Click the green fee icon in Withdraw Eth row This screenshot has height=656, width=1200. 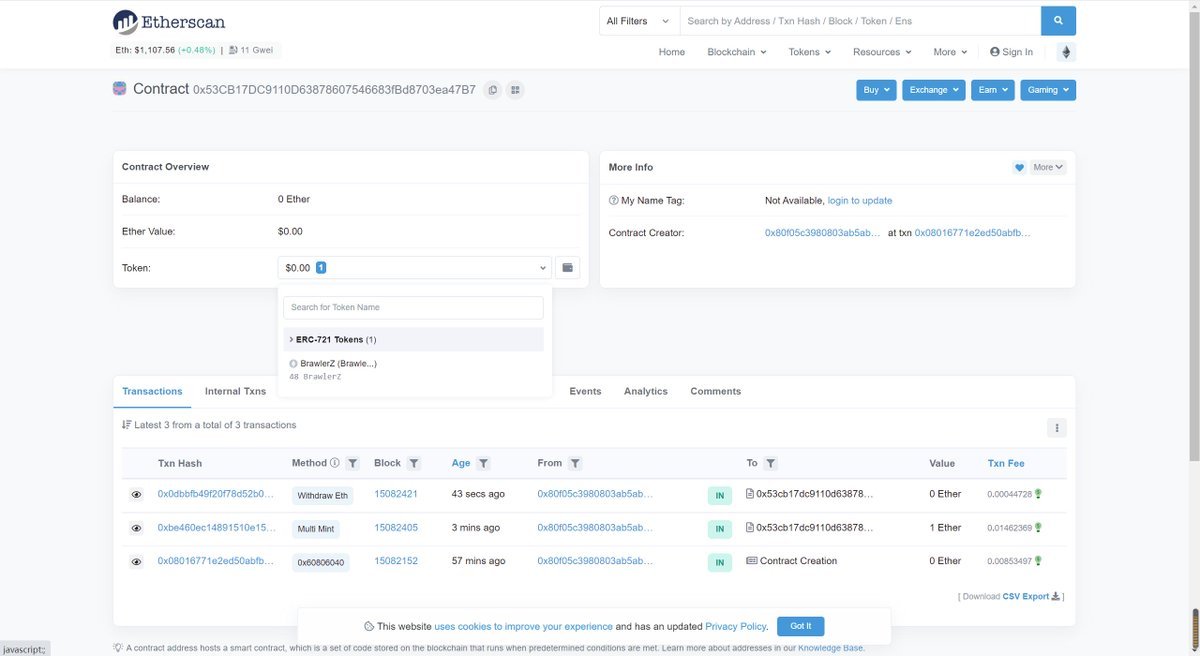click(1038, 494)
